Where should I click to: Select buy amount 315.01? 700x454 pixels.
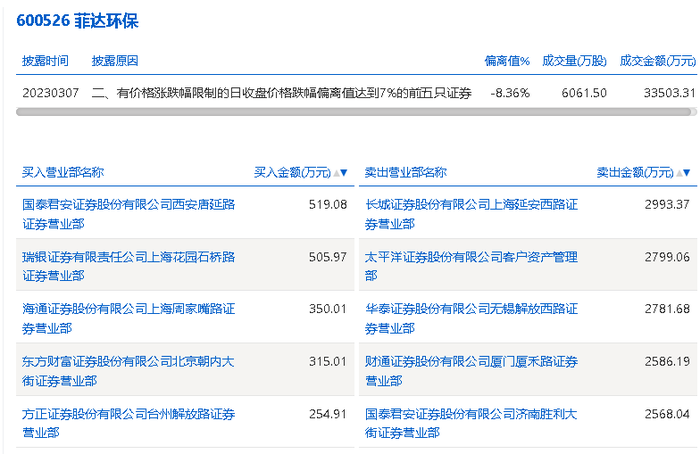(x=328, y=361)
